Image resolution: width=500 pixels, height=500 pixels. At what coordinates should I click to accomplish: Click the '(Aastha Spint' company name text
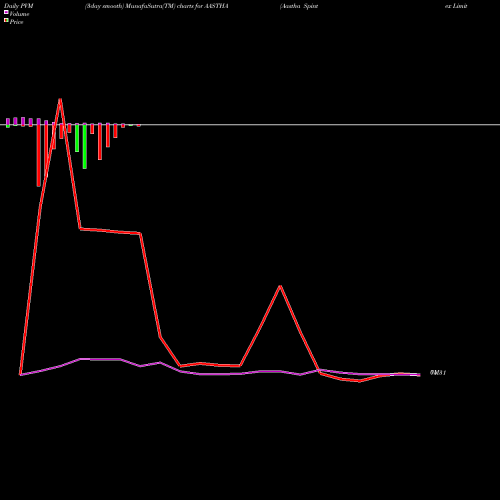(299, 6)
